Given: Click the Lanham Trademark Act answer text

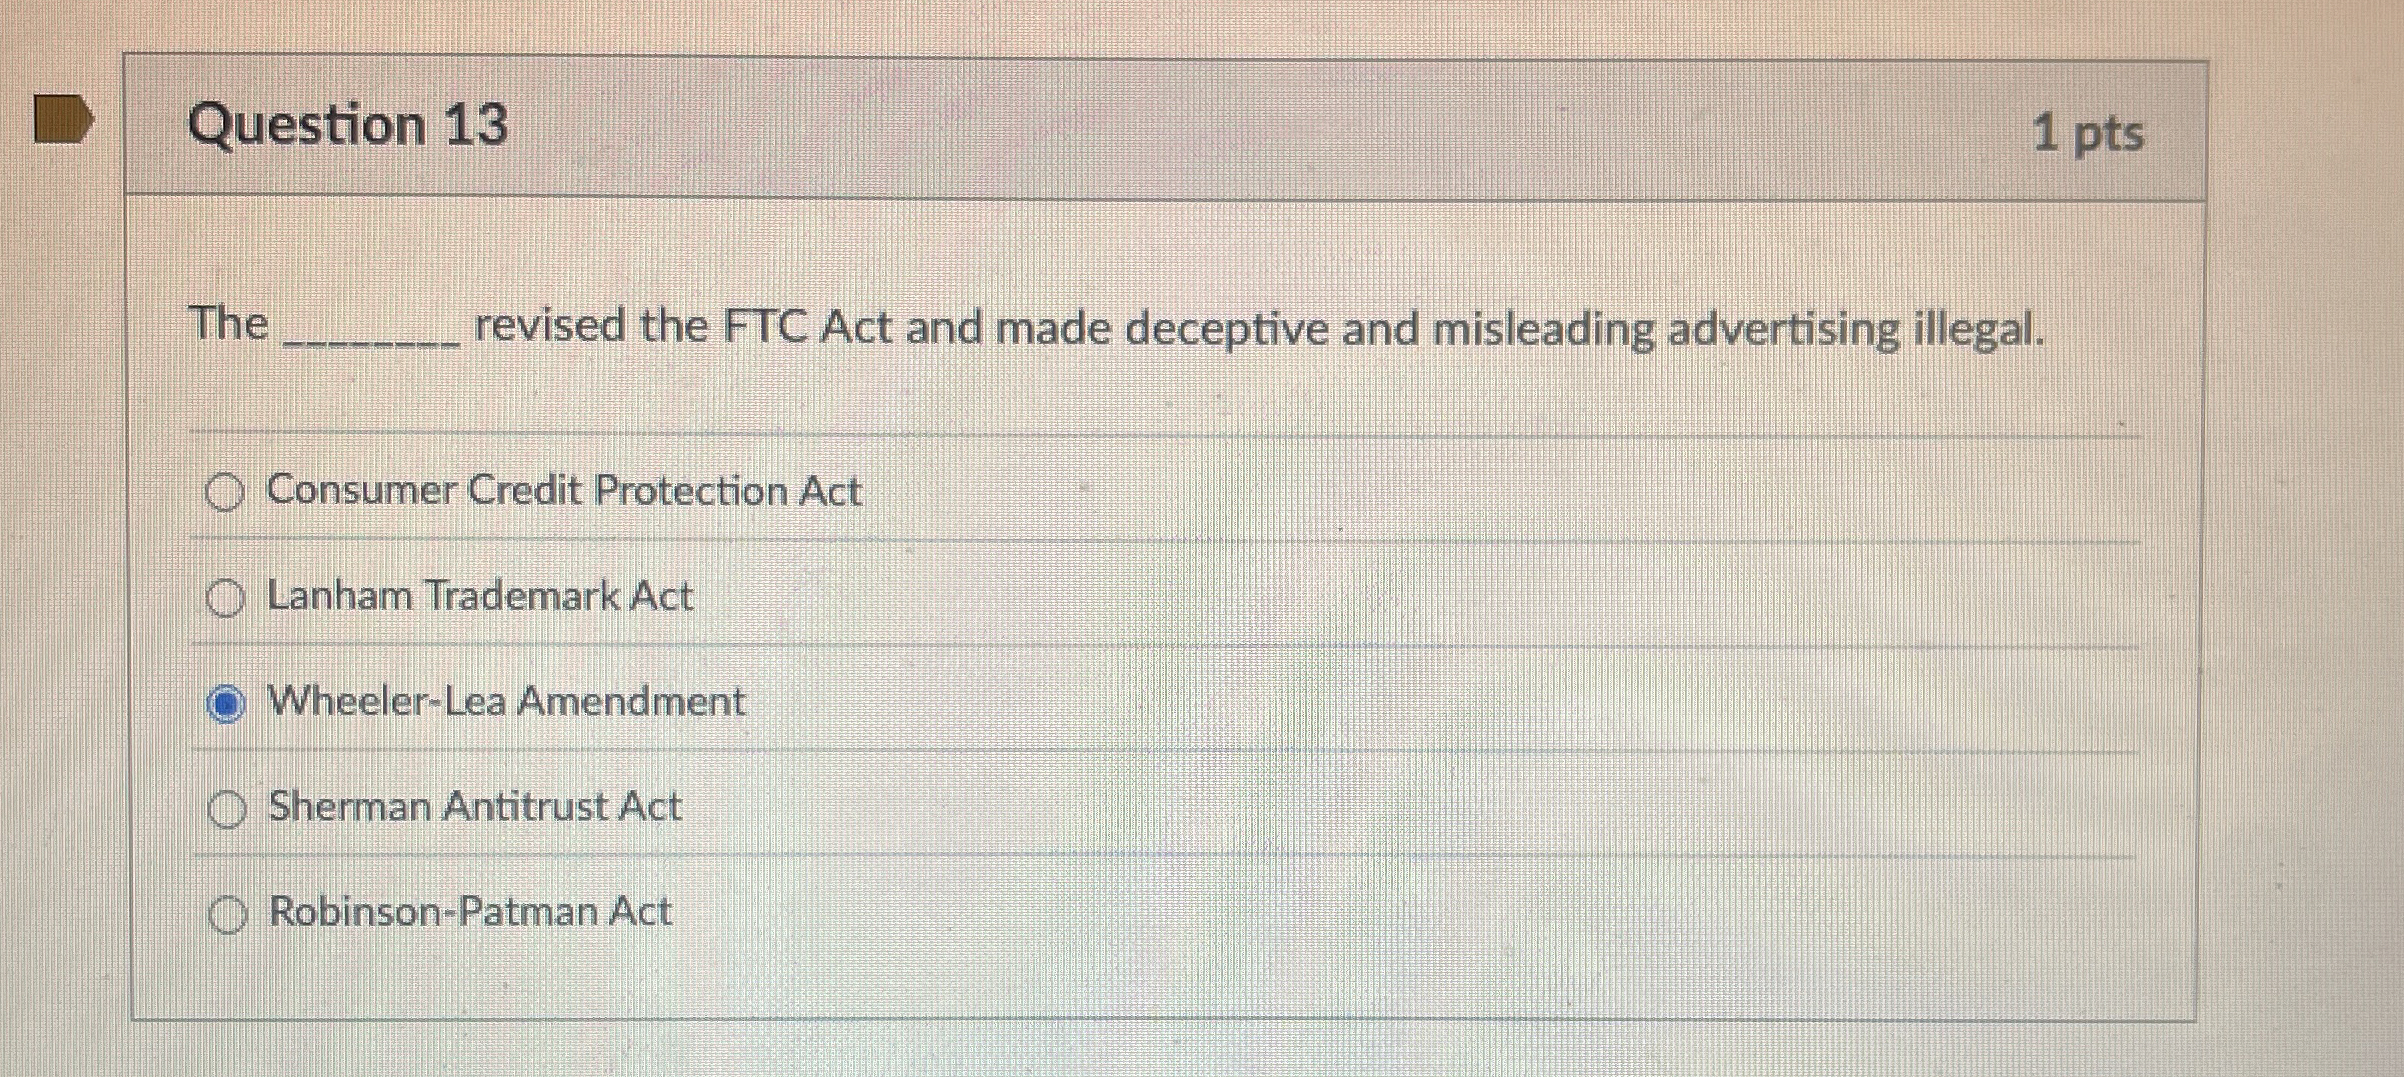Looking at the screenshot, I should 478,596.
